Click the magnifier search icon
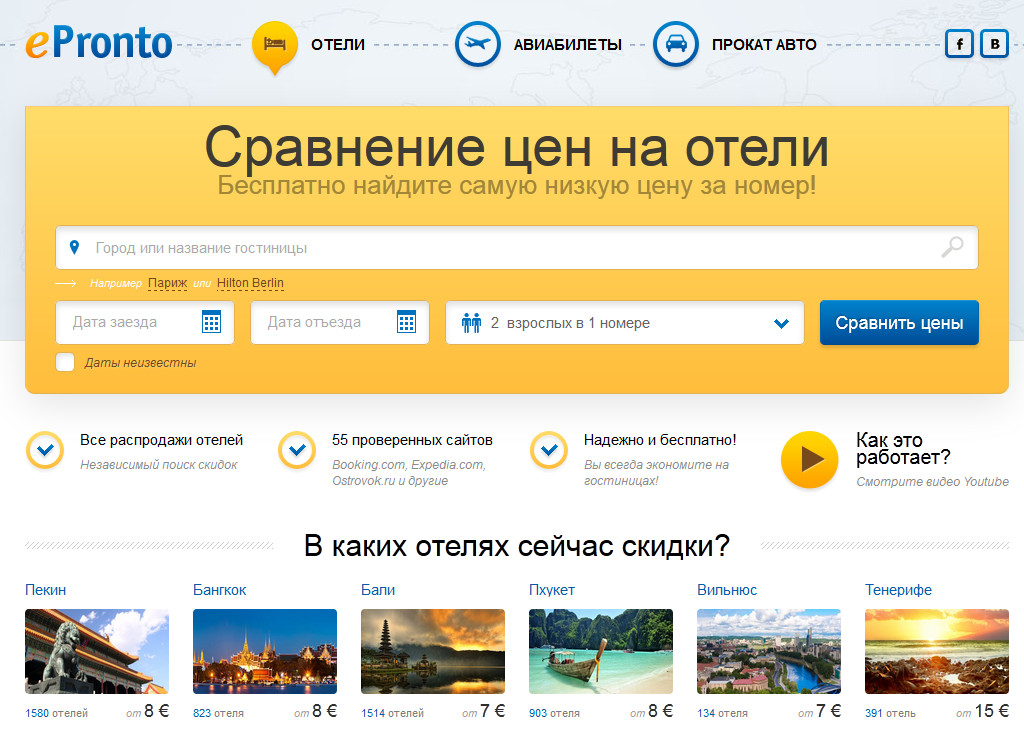This screenshot has height=744, width=1024. [x=952, y=247]
